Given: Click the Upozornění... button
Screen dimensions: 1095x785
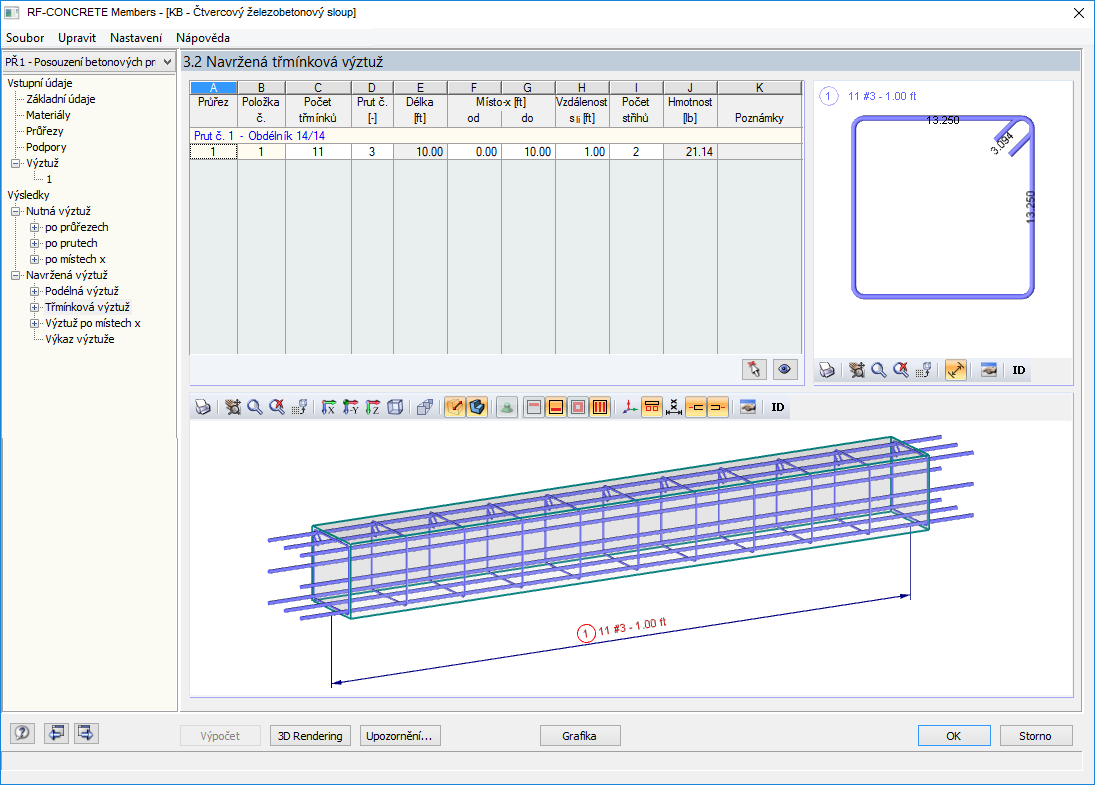Looking at the screenshot, I should (x=399, y=735).
